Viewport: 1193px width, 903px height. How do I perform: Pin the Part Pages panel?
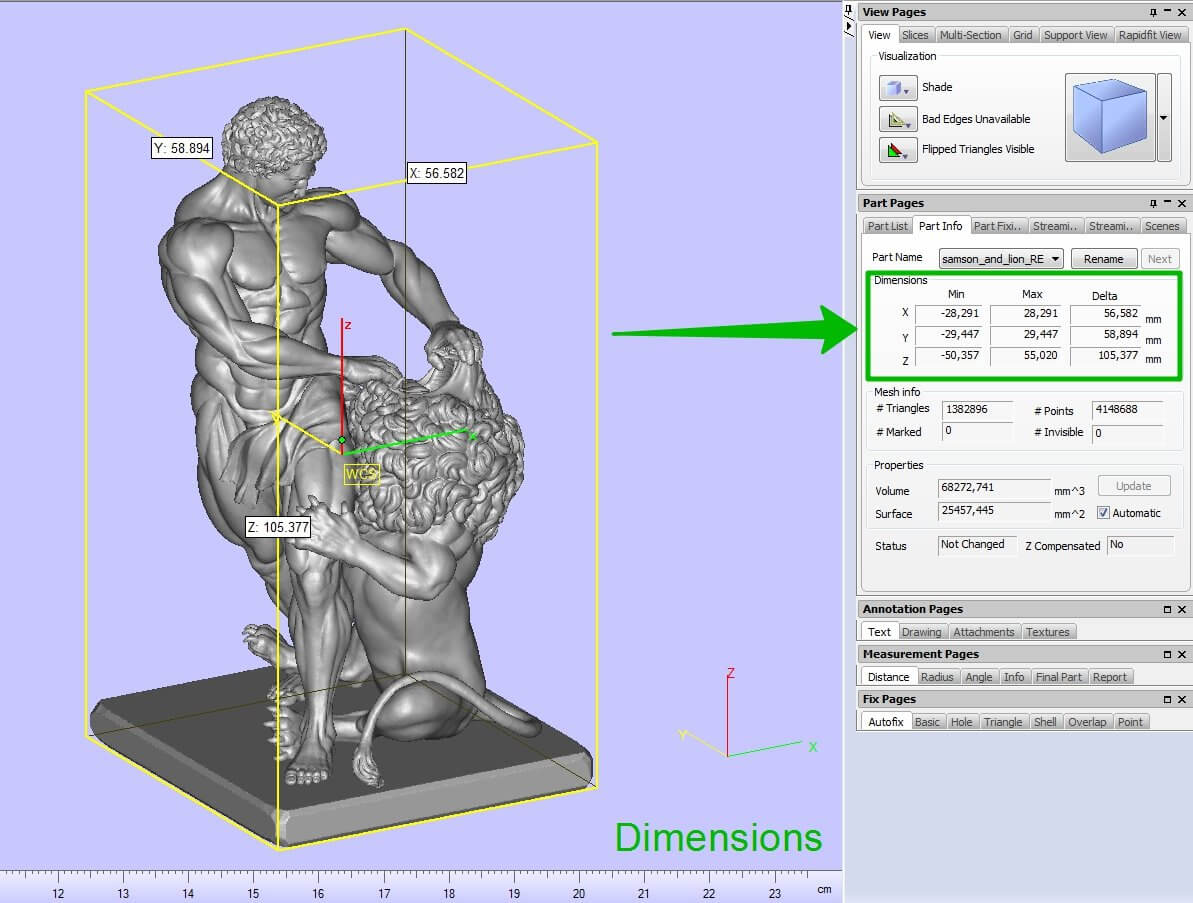[x=1153, y=203]
